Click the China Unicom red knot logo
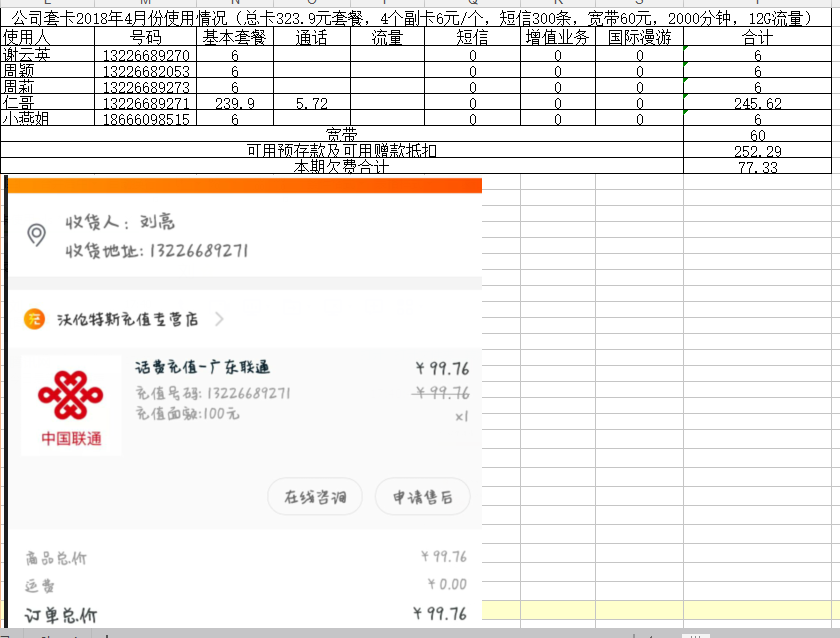 (x=70, y=394)
